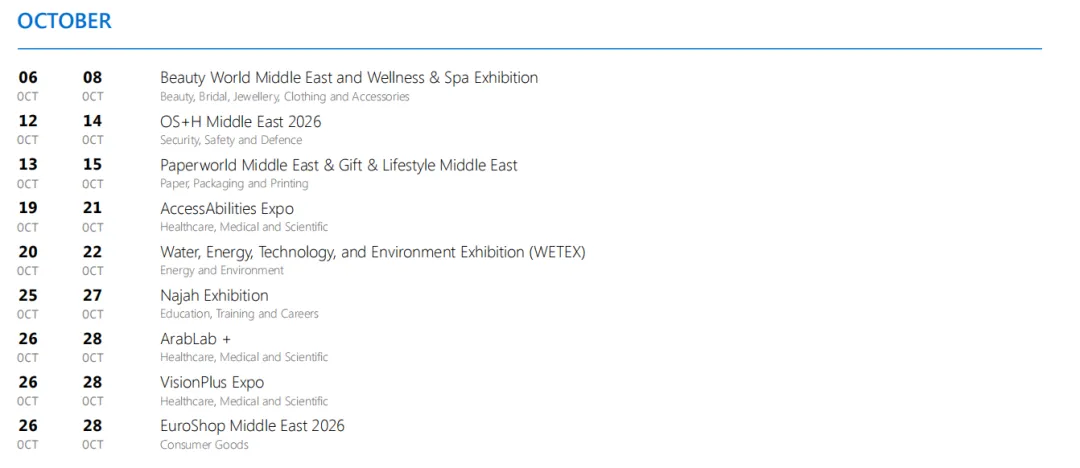1080x468 pixels.
Task: Click Beauty, Bridal, Jewellery category text
Action: click(284, 96)
